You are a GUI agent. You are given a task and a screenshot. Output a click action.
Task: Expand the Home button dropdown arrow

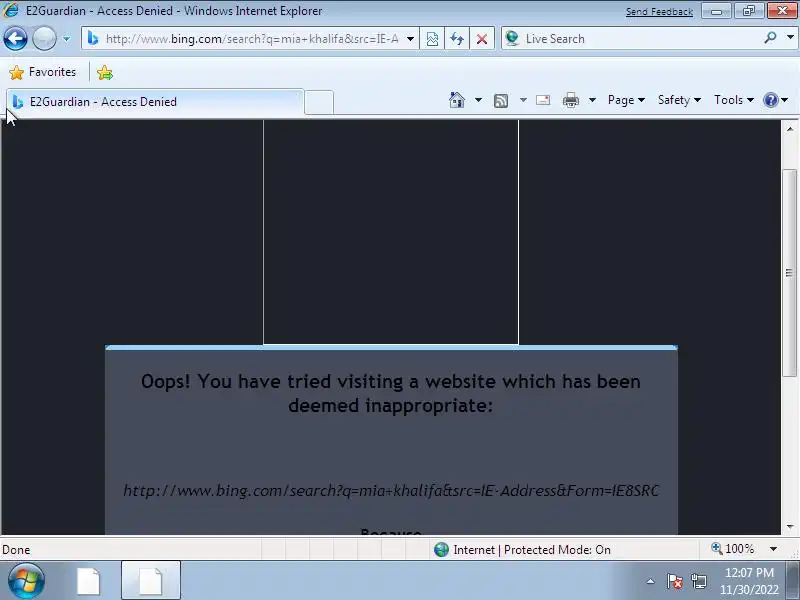pyautogui.click(x=478, y=100)
